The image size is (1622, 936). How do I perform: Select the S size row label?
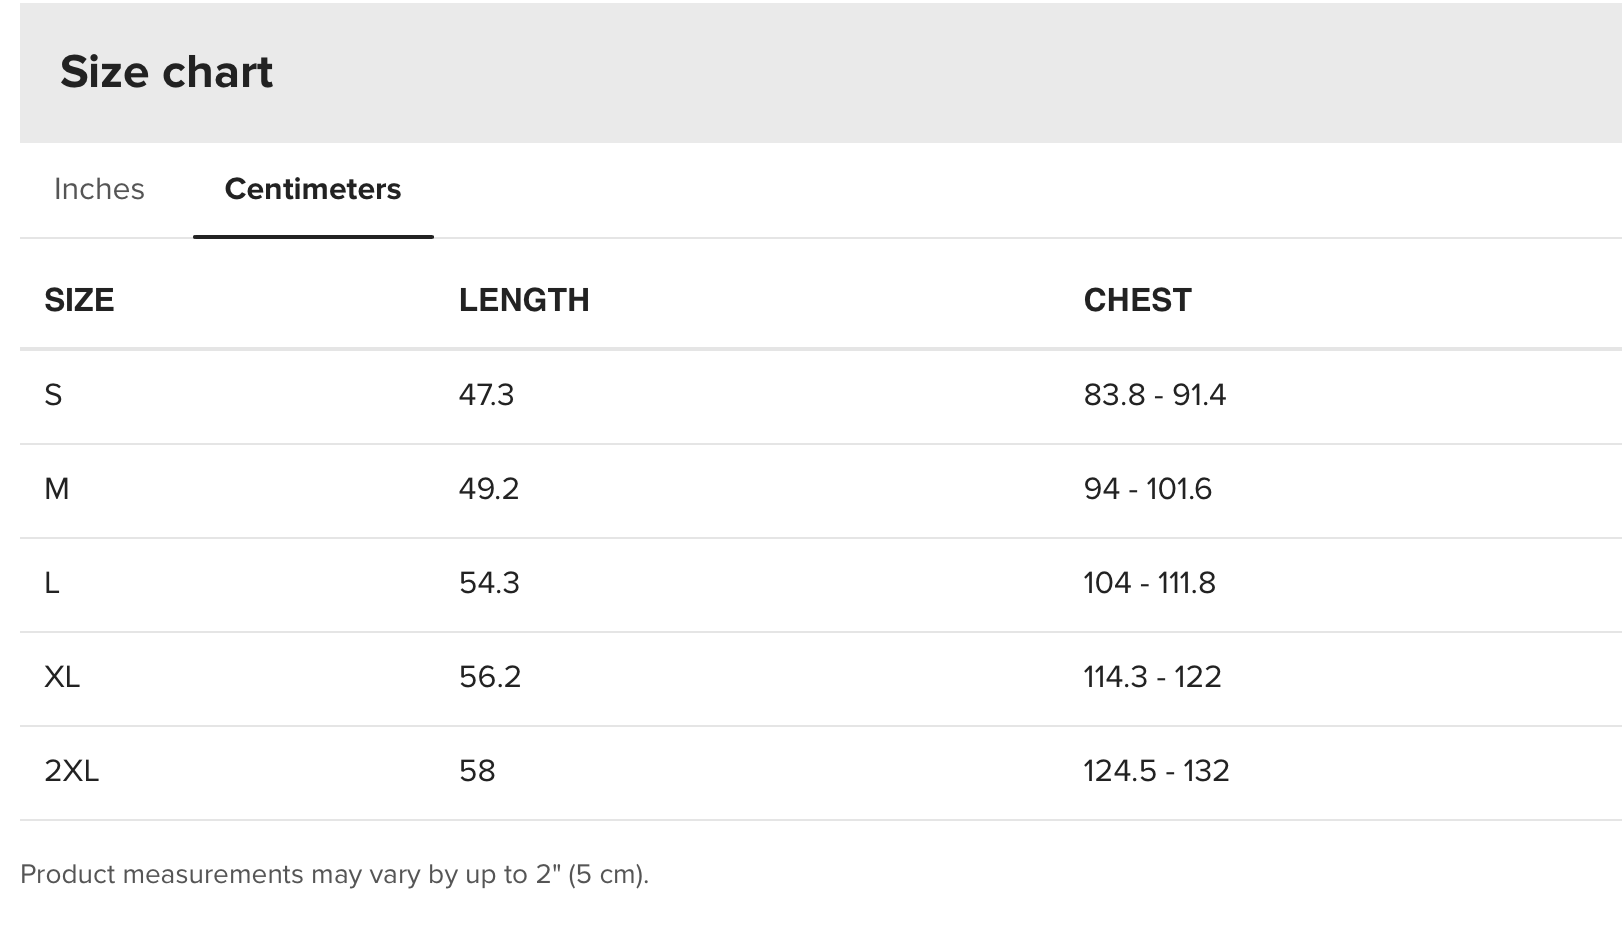[x=53, y=395]
